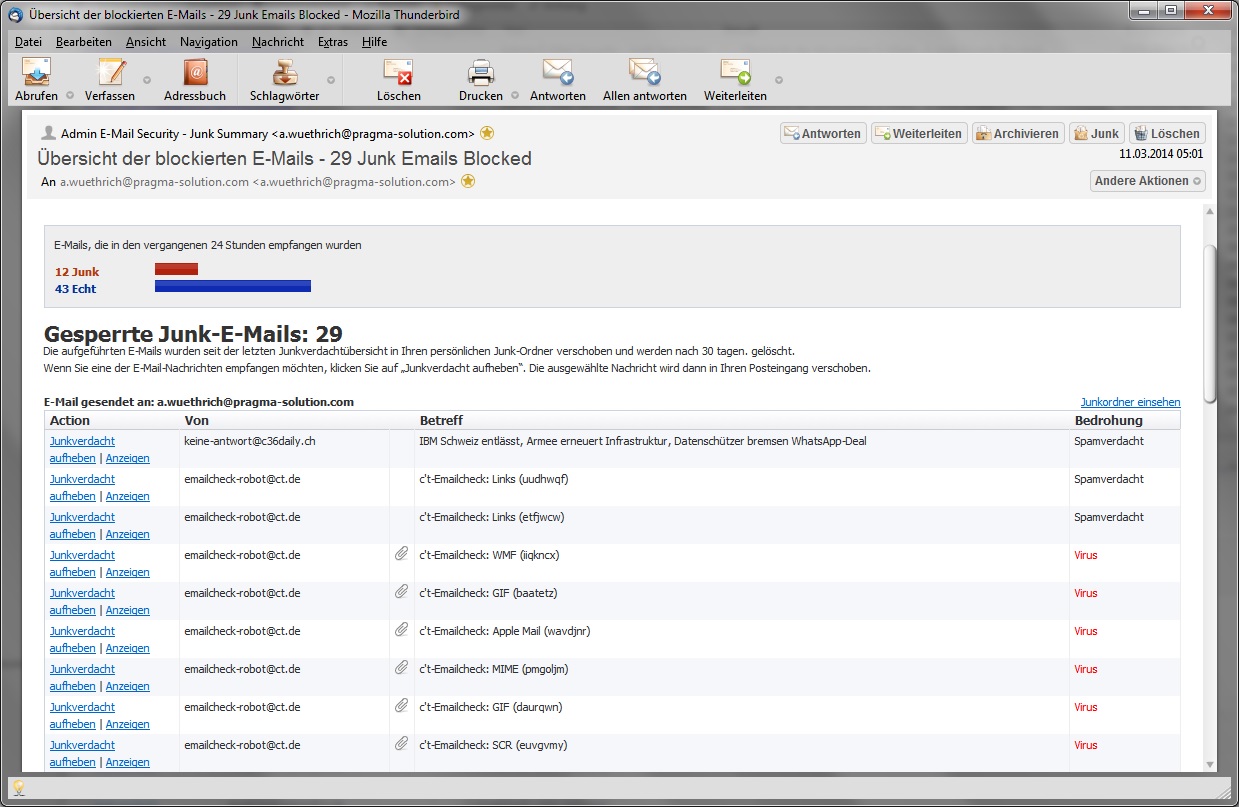Mark the message as Junk in the header
This screenshot has height=807, width=1239.
click(x=1096, y=133)
